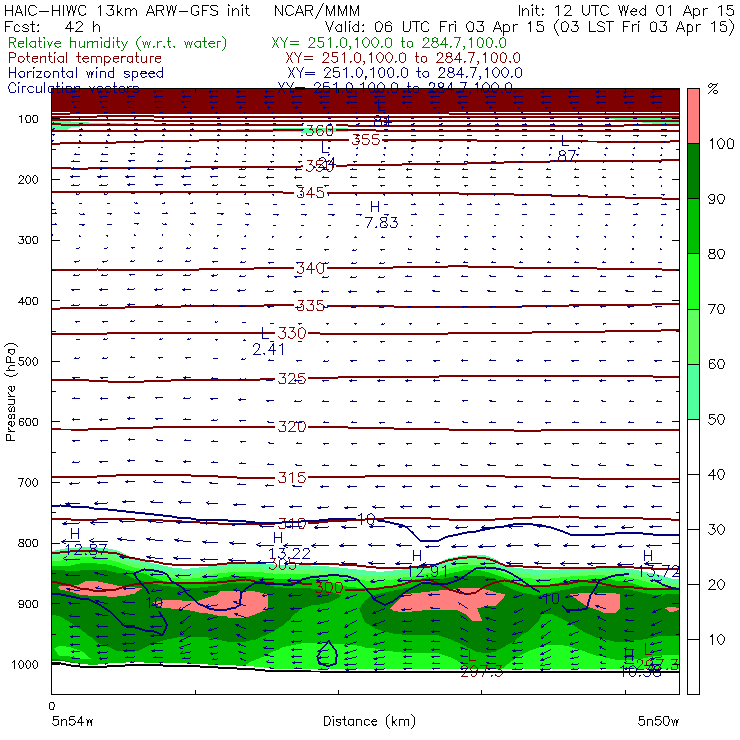
Task: Click the '345' potential temperature contour label
Action: coord(310,193)
